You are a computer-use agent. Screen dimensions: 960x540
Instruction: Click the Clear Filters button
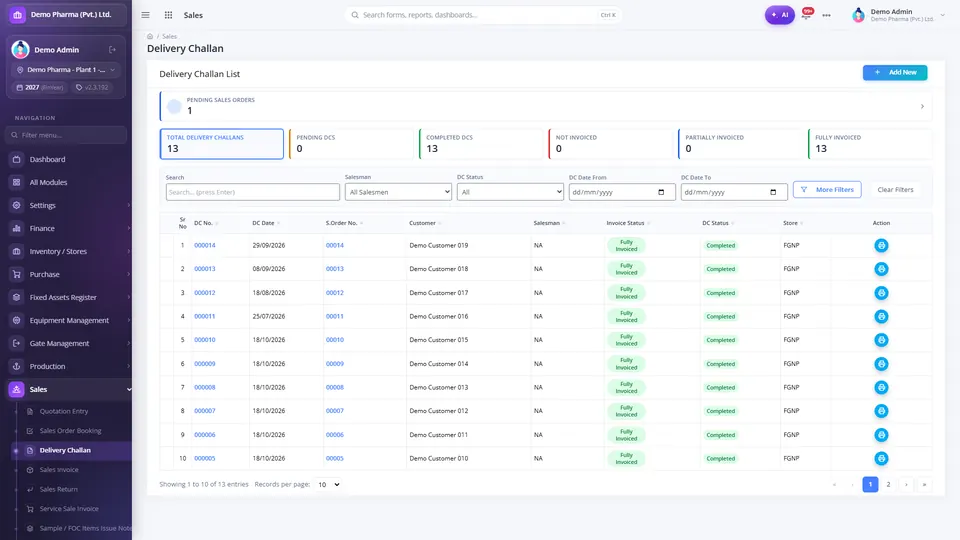point(895,190)
